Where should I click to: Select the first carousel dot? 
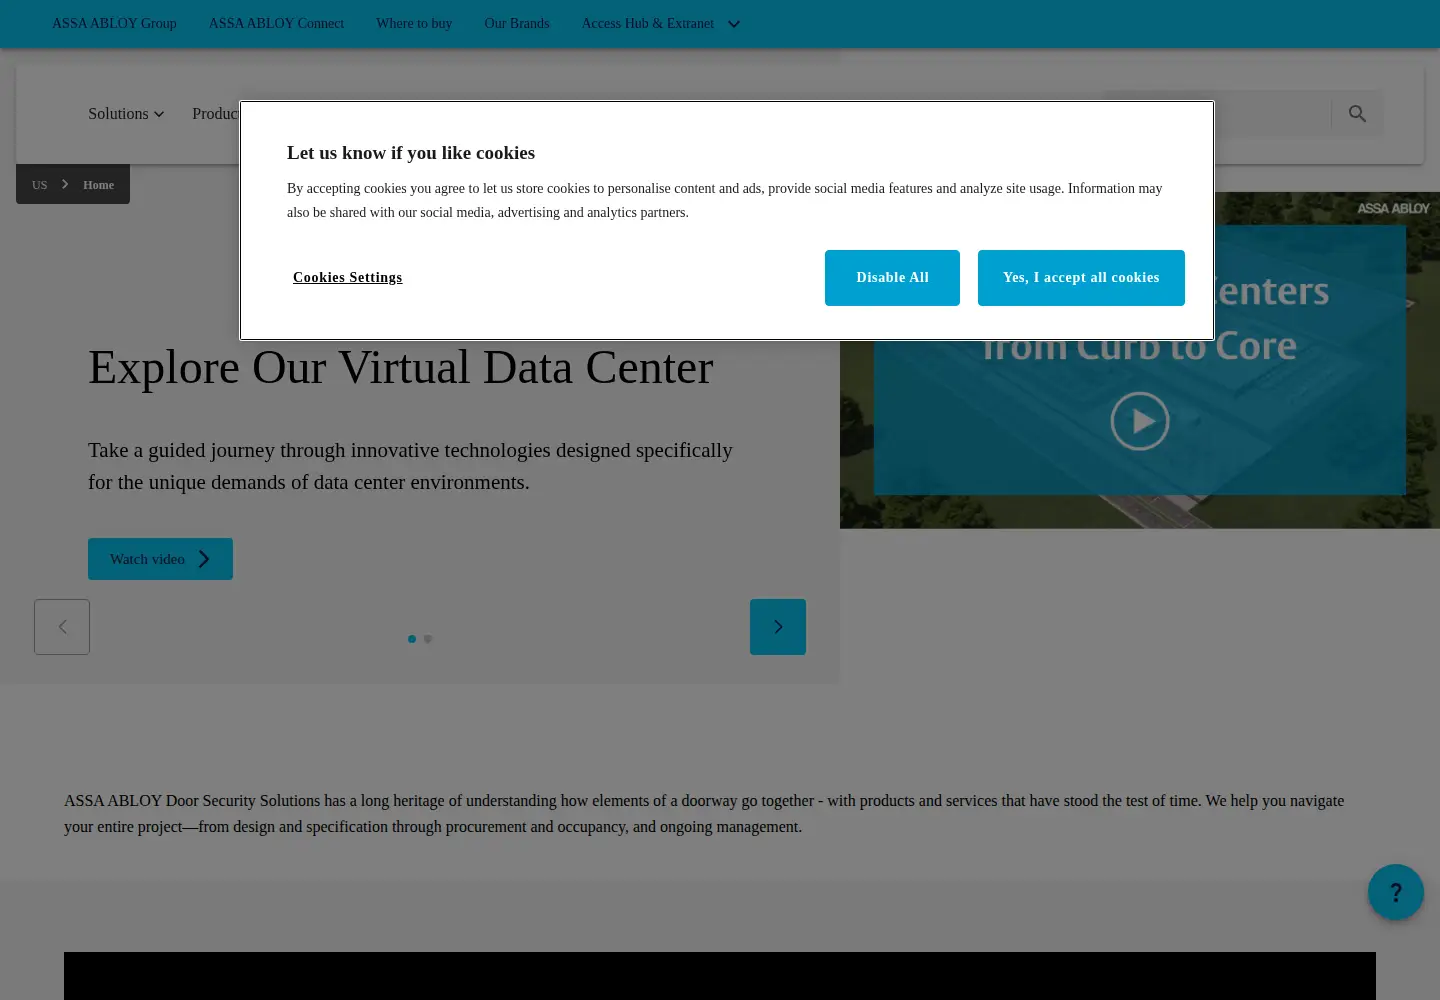(412, 639)
